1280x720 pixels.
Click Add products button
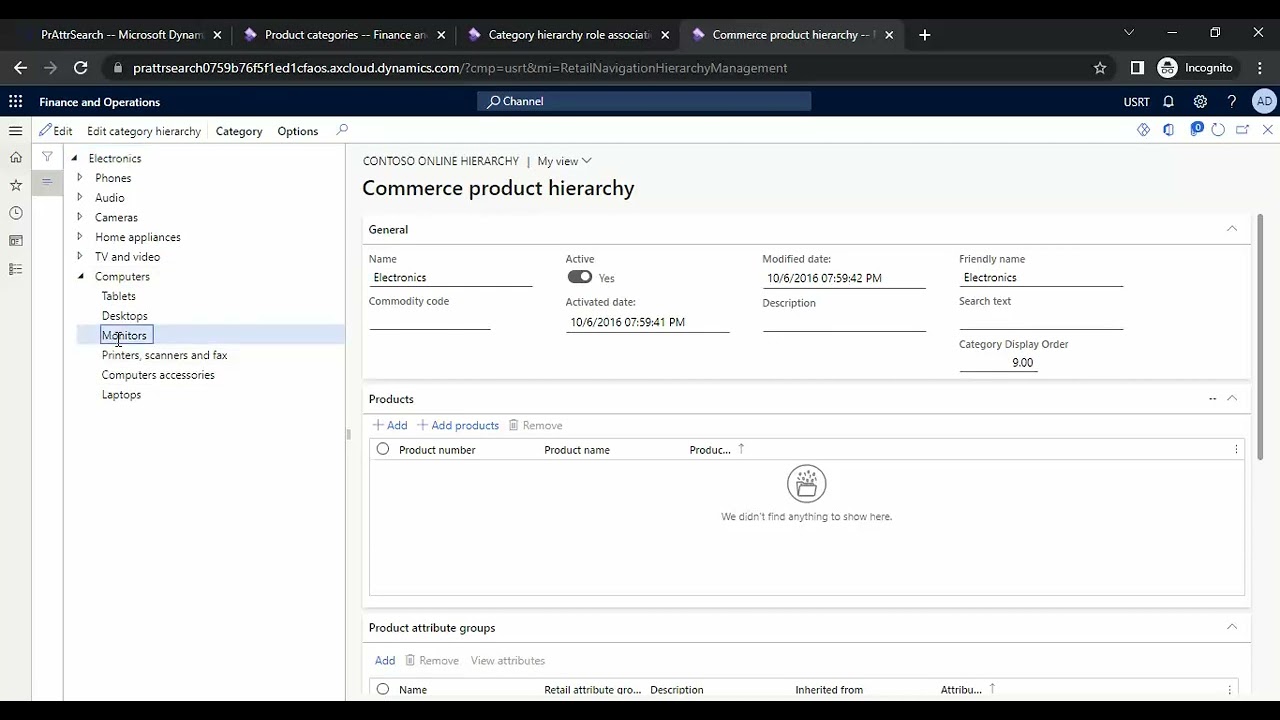(458, 425)
